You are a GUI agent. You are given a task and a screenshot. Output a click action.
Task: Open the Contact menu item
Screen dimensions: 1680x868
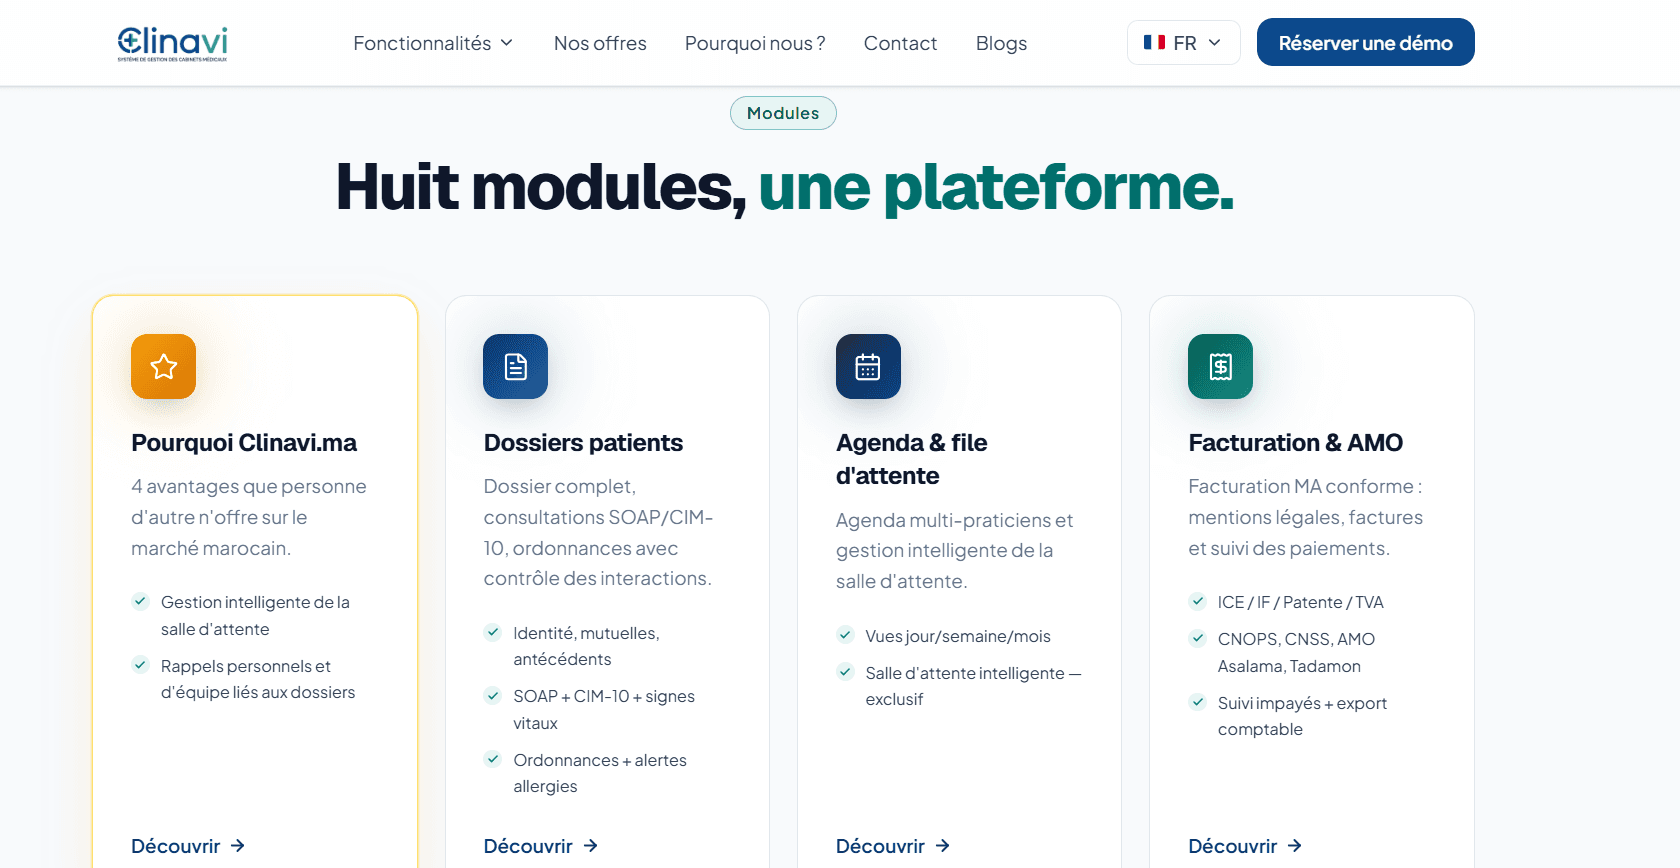point(900,43)
